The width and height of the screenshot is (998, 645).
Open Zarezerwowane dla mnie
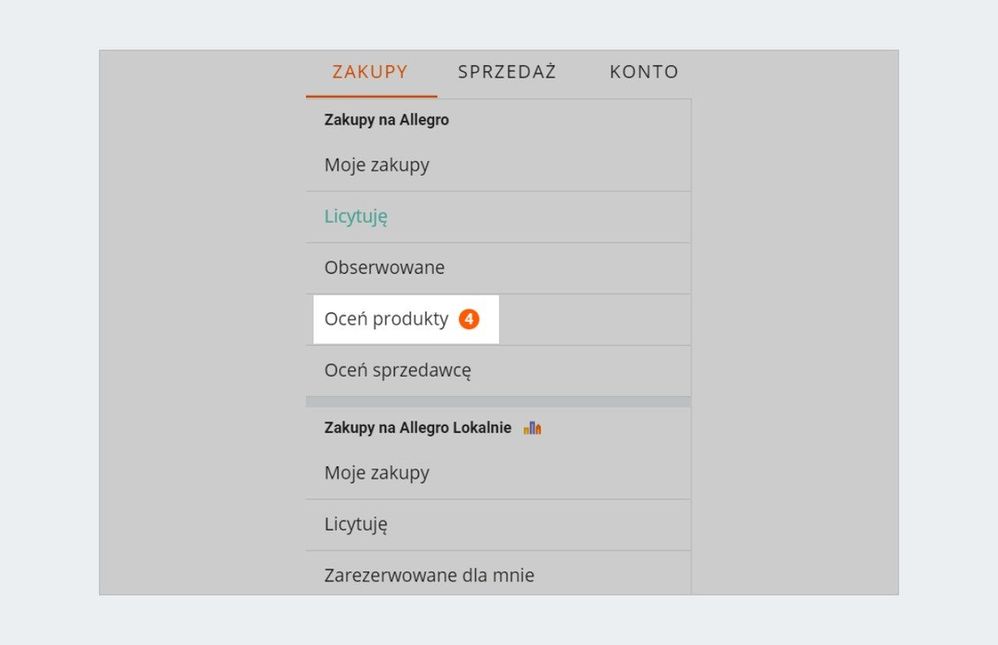429,575
